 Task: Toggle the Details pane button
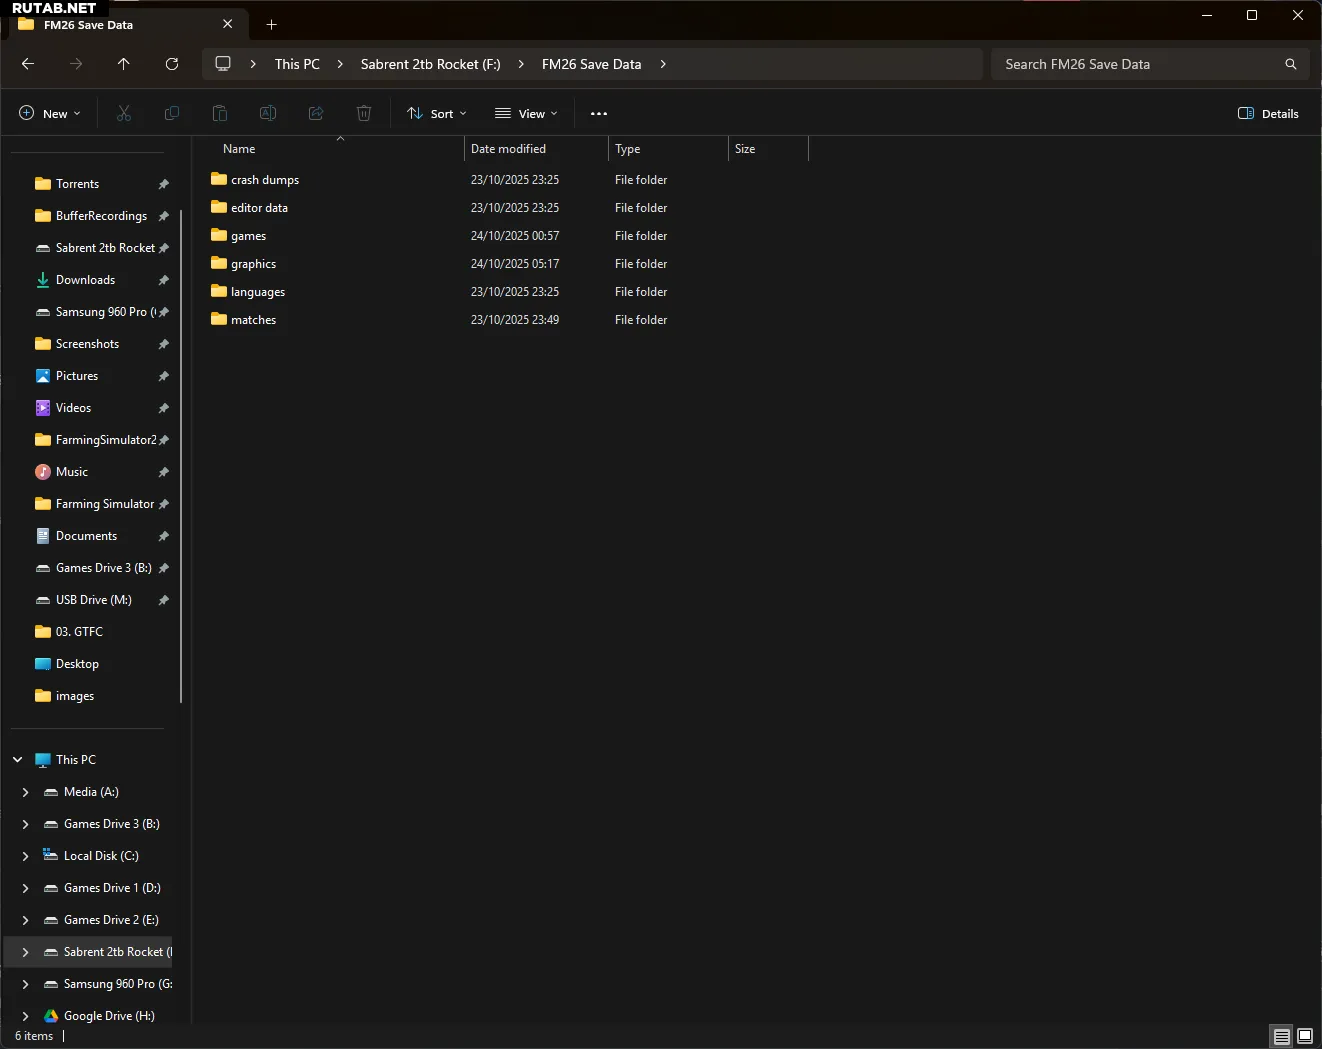1268,114
